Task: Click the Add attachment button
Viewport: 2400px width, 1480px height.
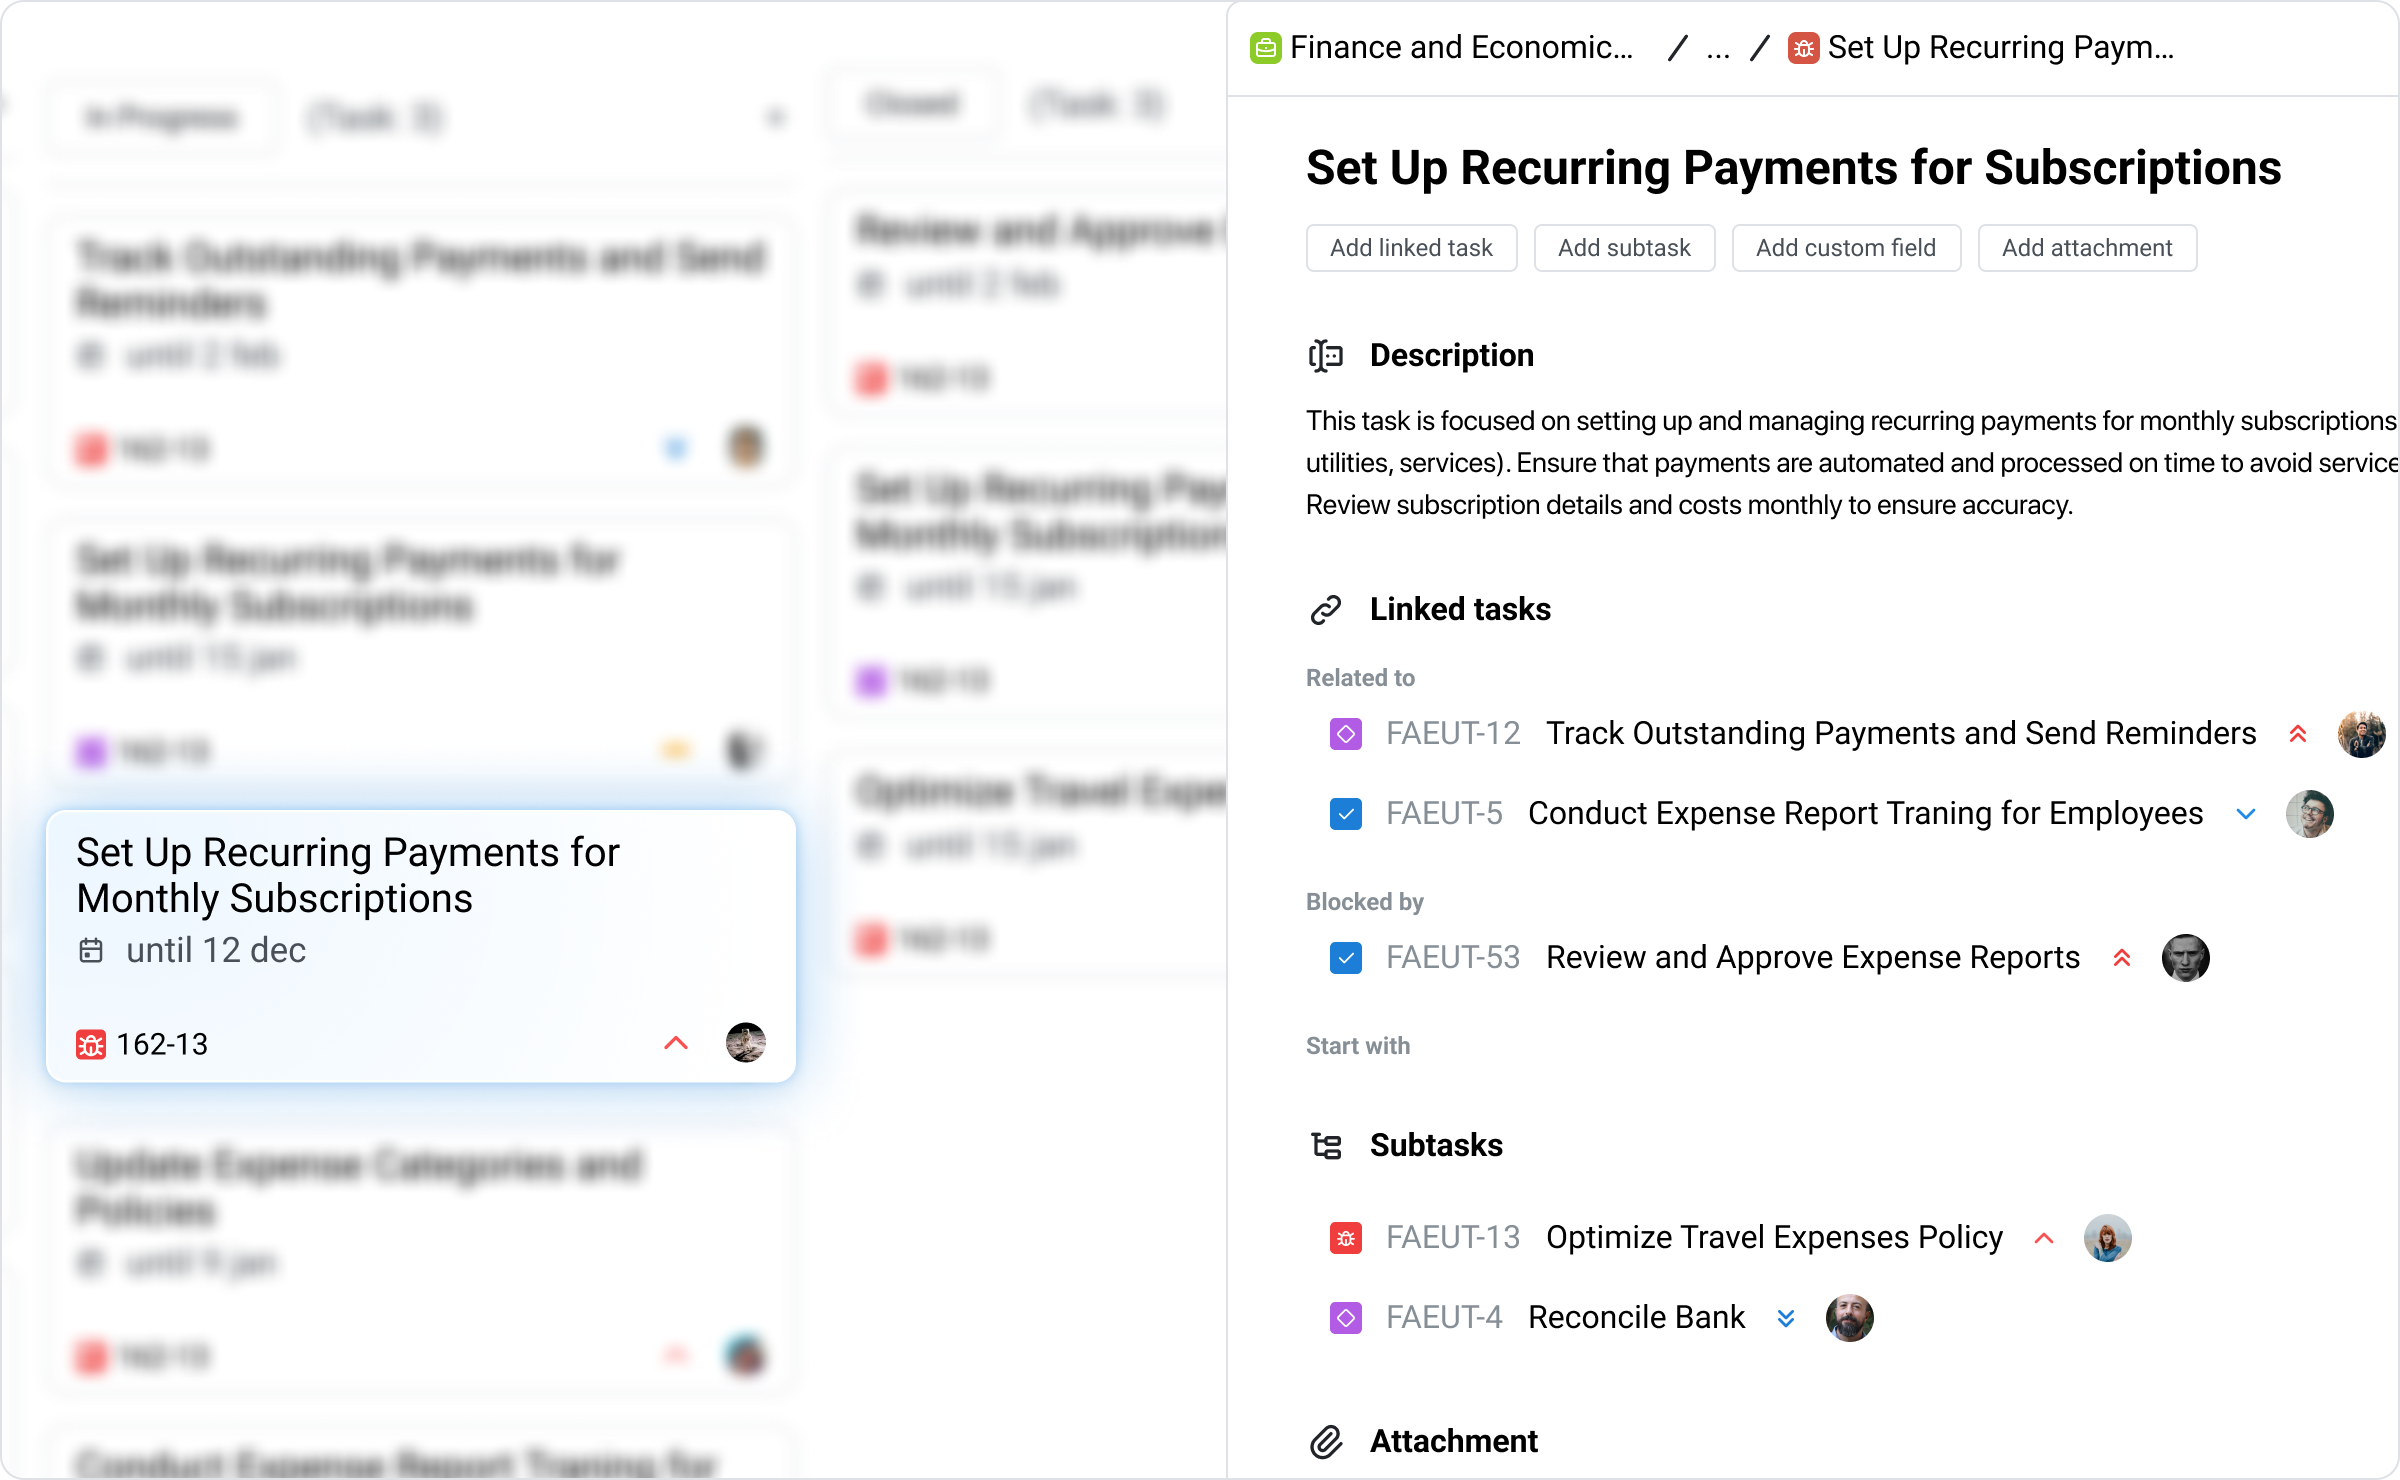Action: tap(2087, 248)
